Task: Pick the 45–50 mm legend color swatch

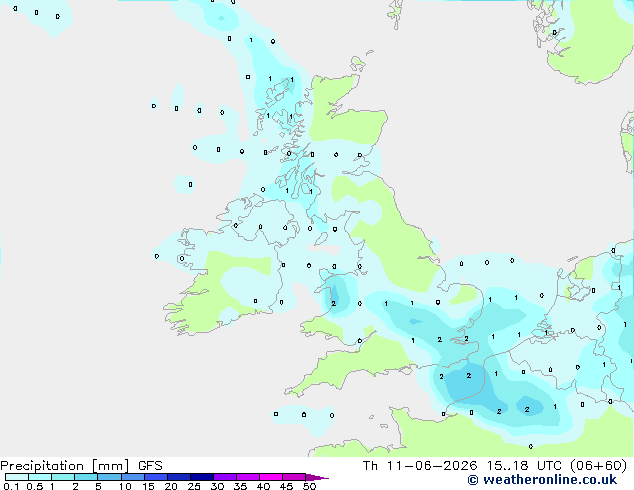Action: 294,477
